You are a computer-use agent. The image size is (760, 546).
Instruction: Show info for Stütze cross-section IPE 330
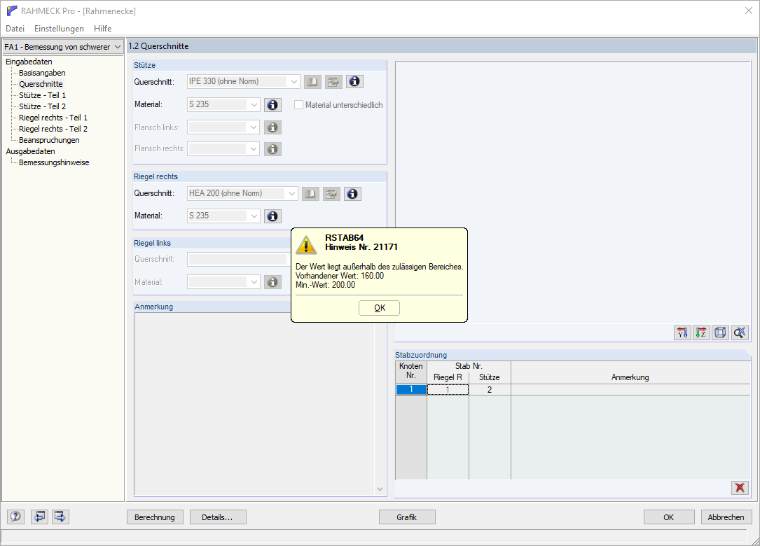355,81
